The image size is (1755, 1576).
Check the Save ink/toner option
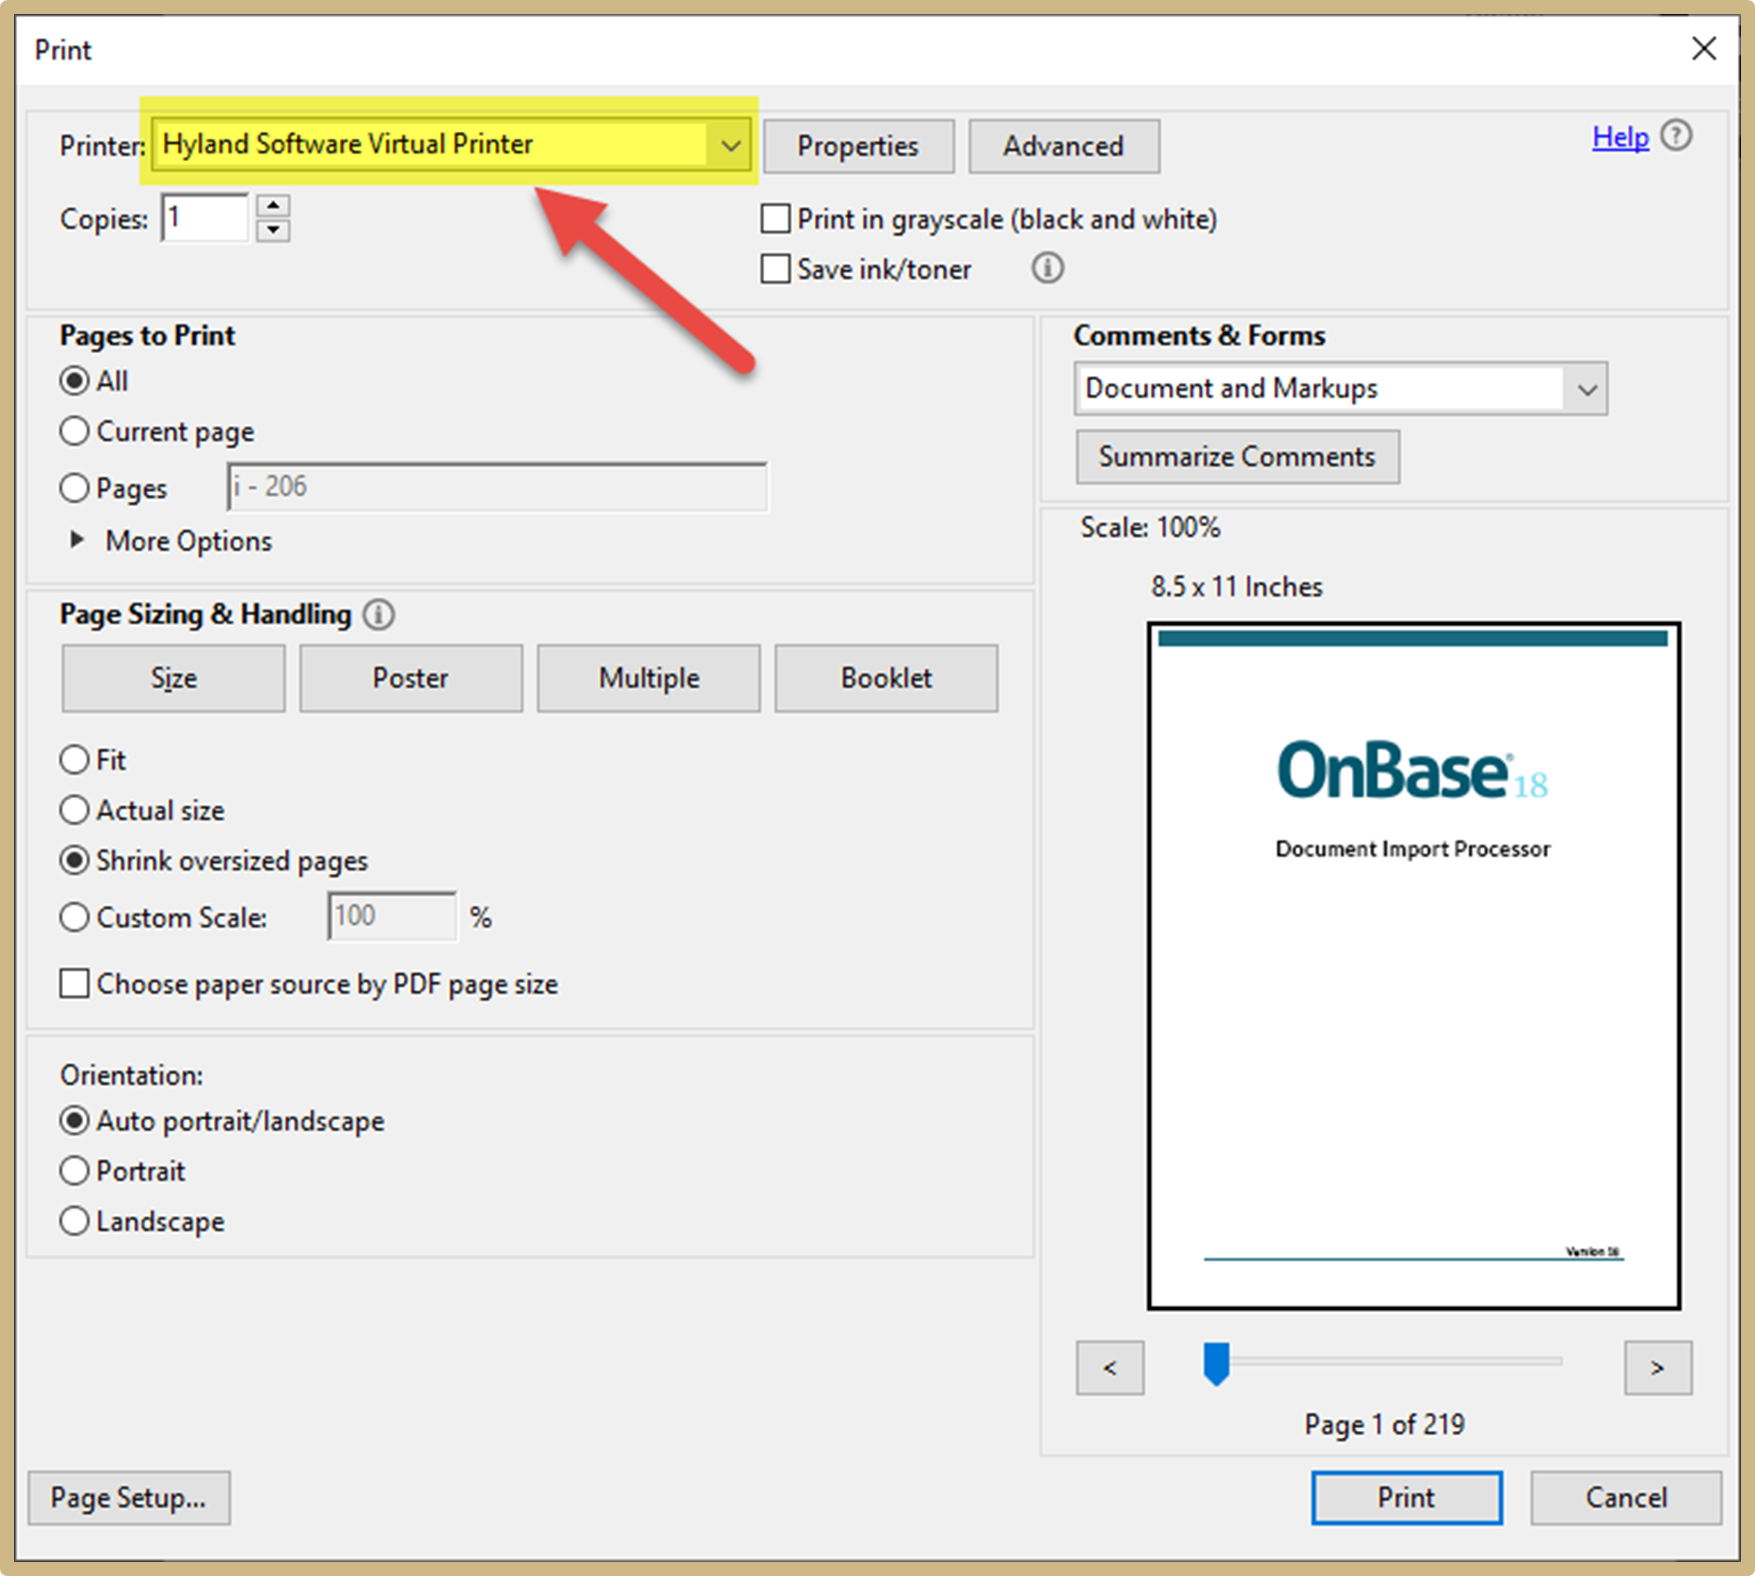click(x=776, y=269)
